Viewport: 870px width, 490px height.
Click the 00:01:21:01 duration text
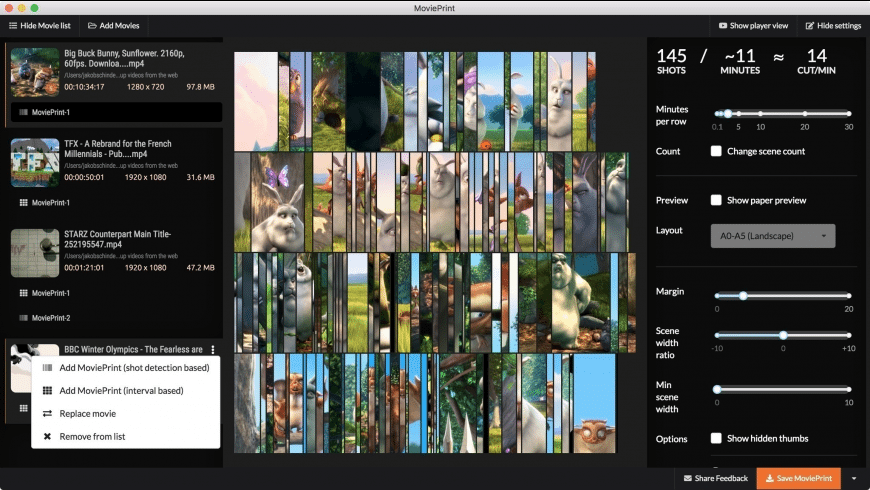click(x=84, y=268)
